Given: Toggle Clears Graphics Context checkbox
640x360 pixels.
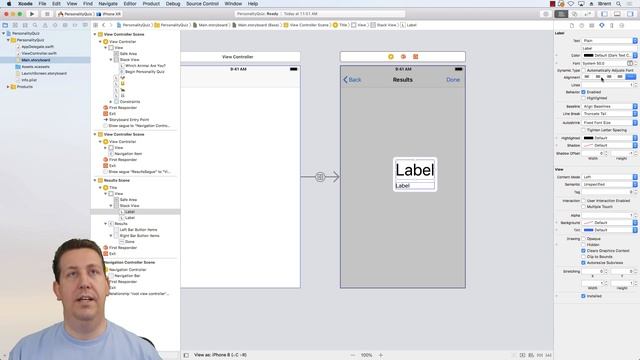Looking at the screenshot, I should click(x=583, y=251).
